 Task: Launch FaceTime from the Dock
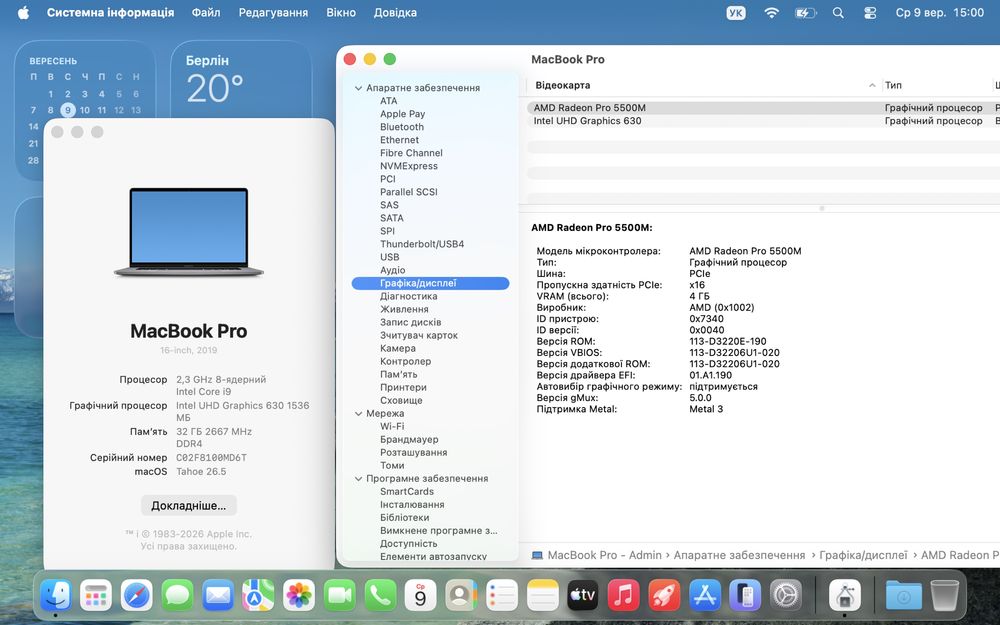339,596
